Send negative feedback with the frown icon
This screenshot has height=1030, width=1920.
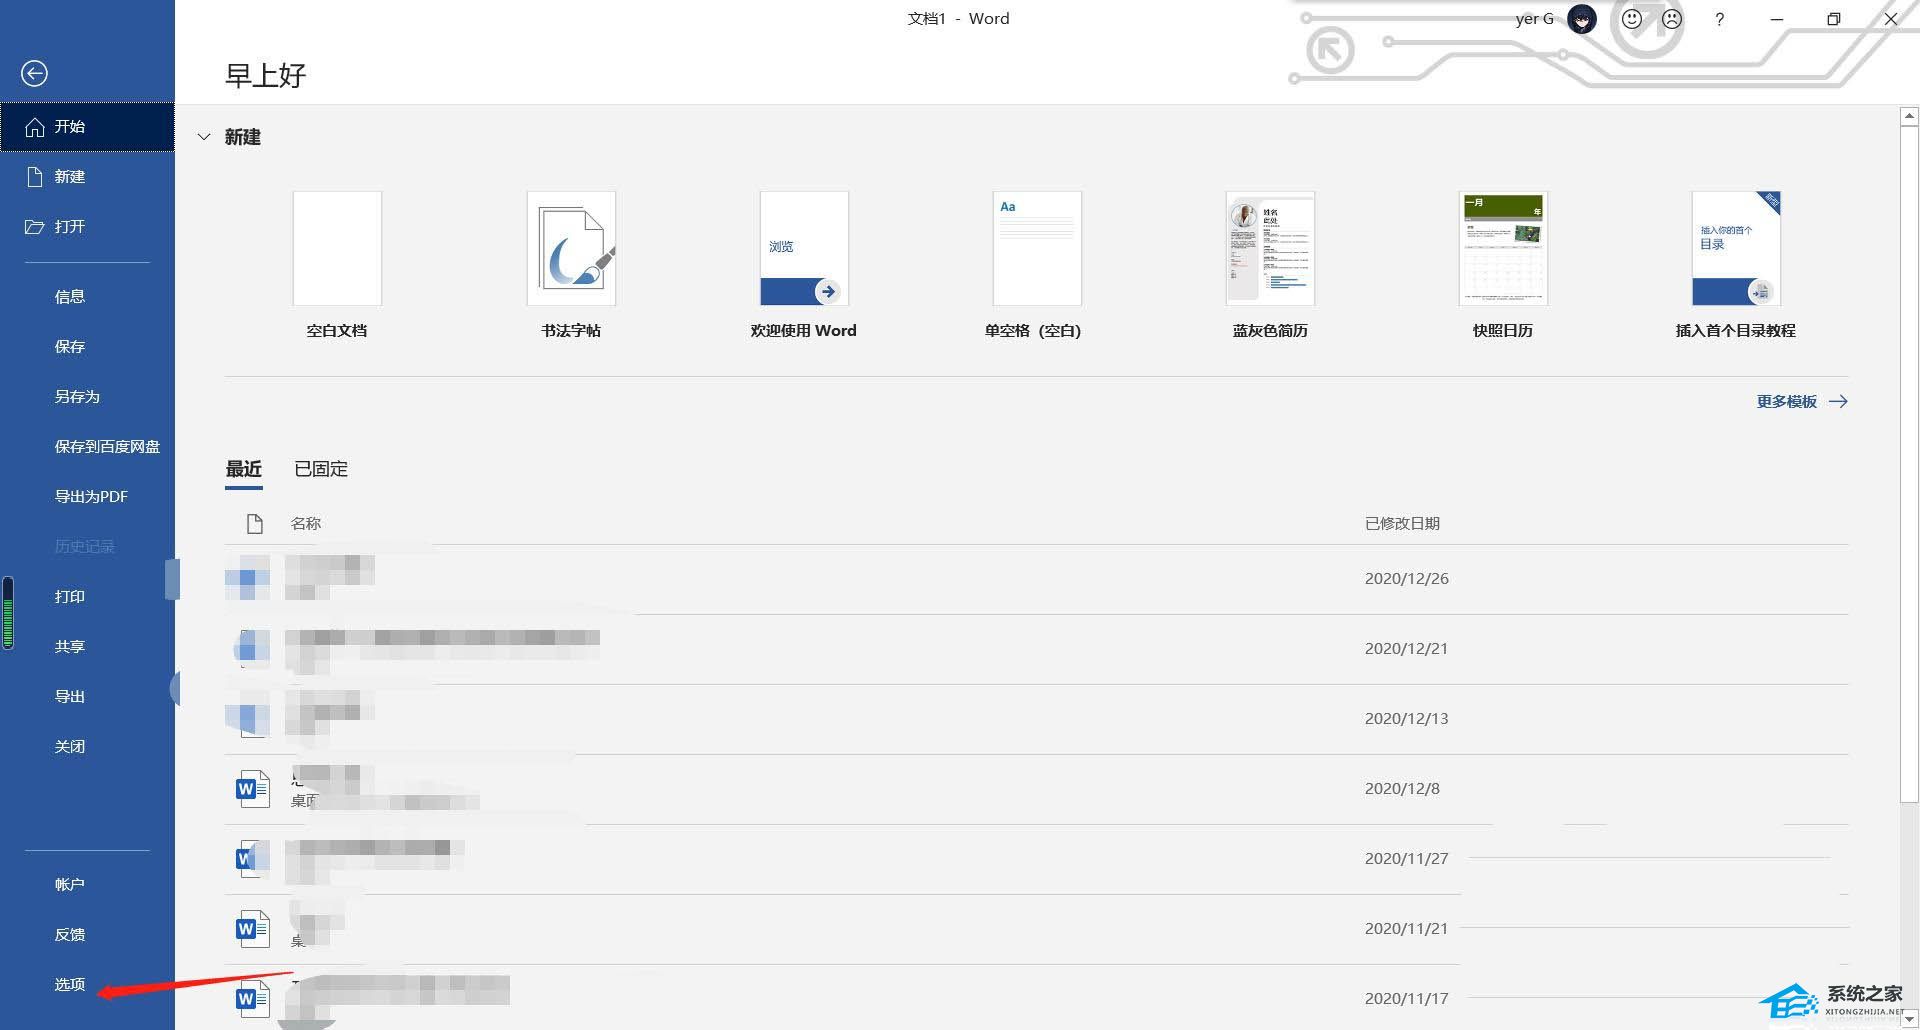point(1672,19)
